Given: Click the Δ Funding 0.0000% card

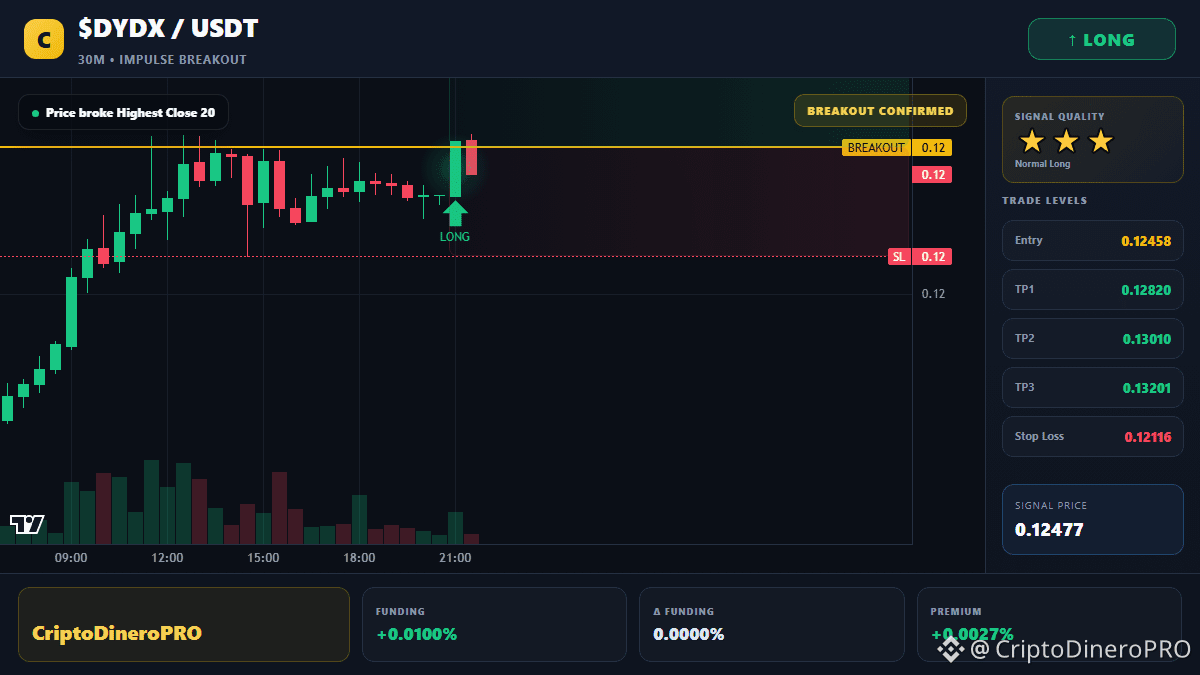Looking at the screenshot, I should pos(771,624).
